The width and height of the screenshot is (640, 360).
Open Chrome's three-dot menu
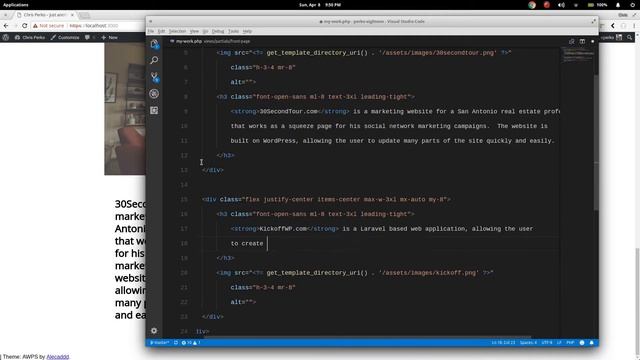click(x=635, y=26)
